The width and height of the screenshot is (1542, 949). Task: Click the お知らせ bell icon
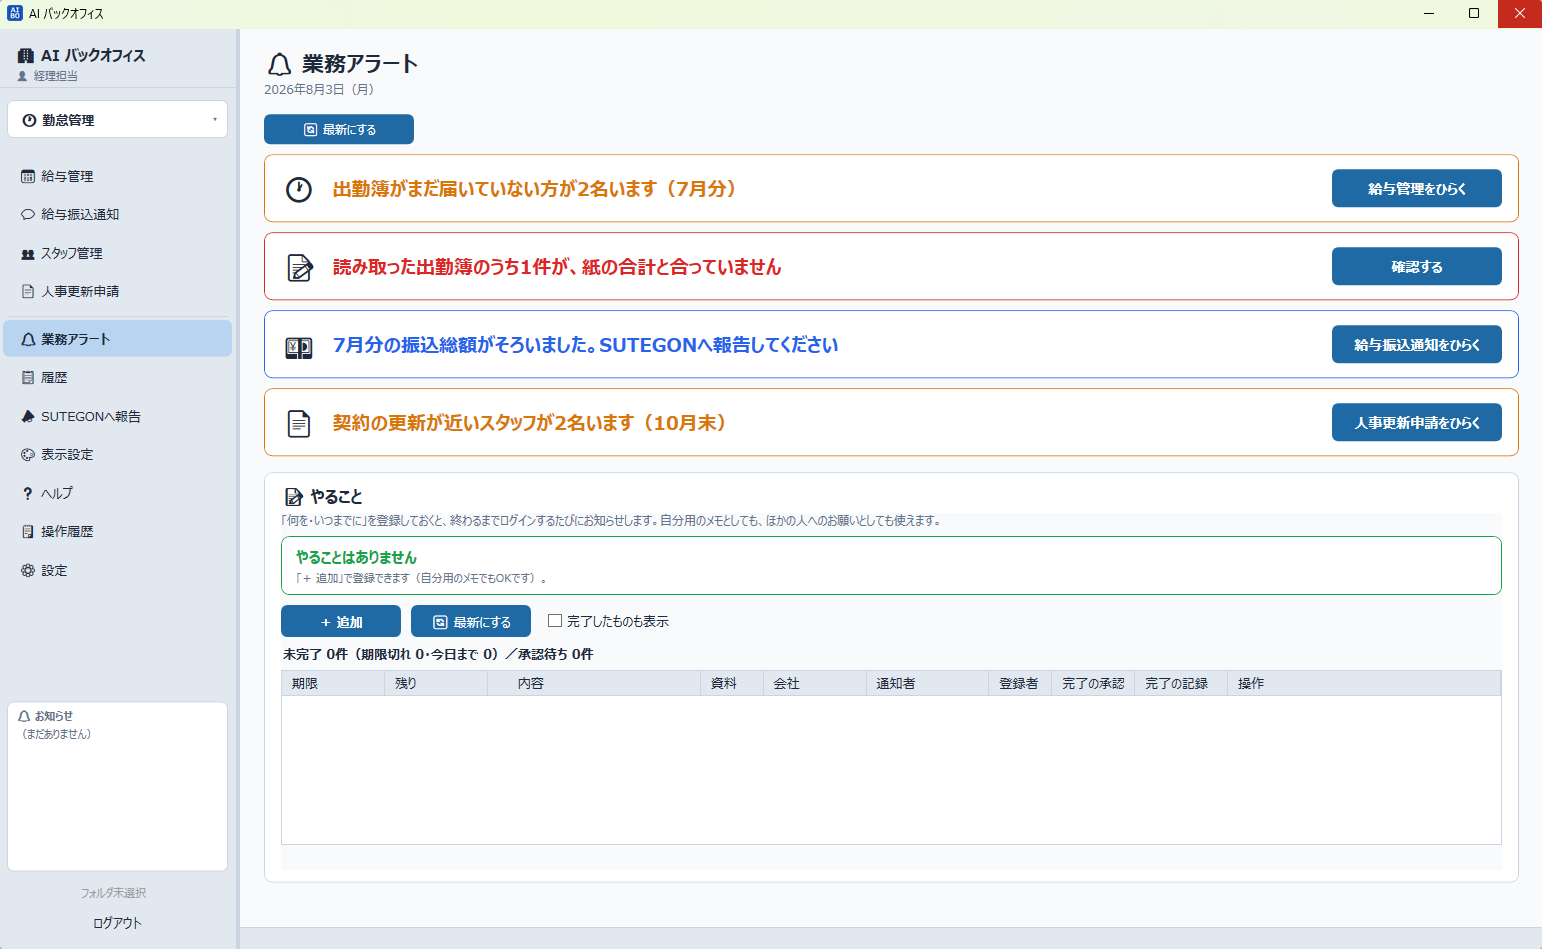(x=25, y=716)
